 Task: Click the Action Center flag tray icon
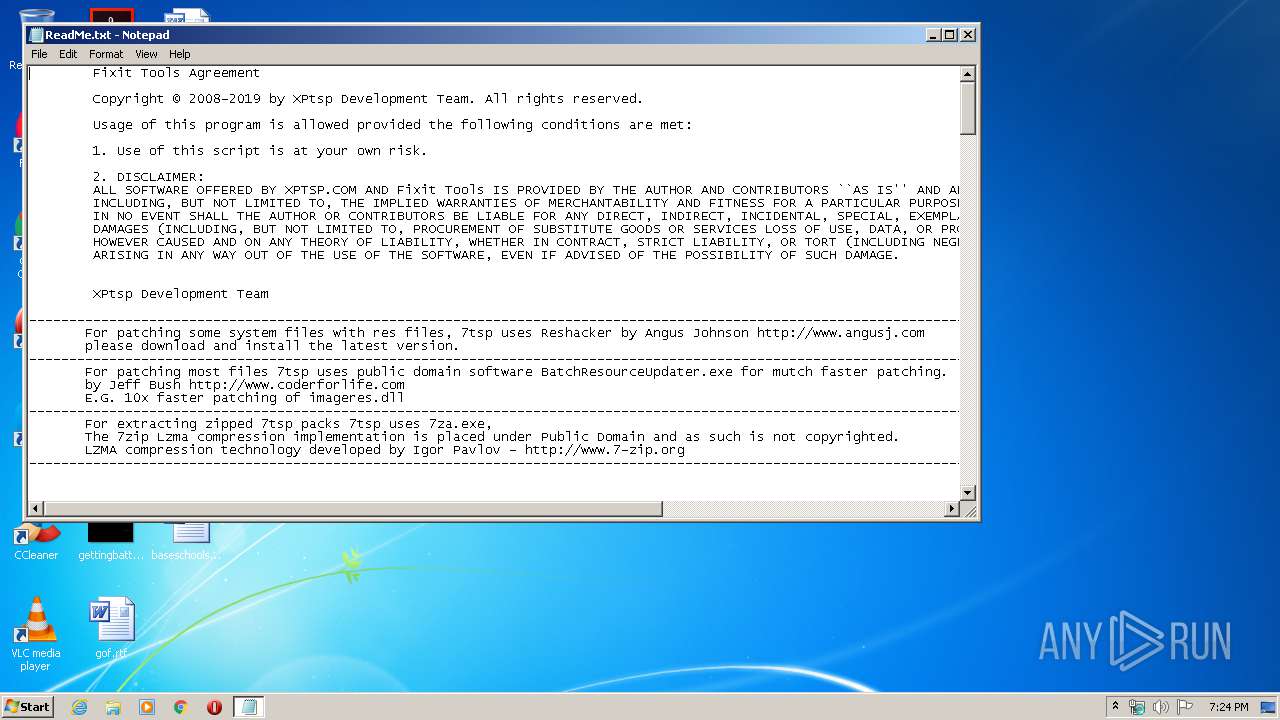[1185, 707]
